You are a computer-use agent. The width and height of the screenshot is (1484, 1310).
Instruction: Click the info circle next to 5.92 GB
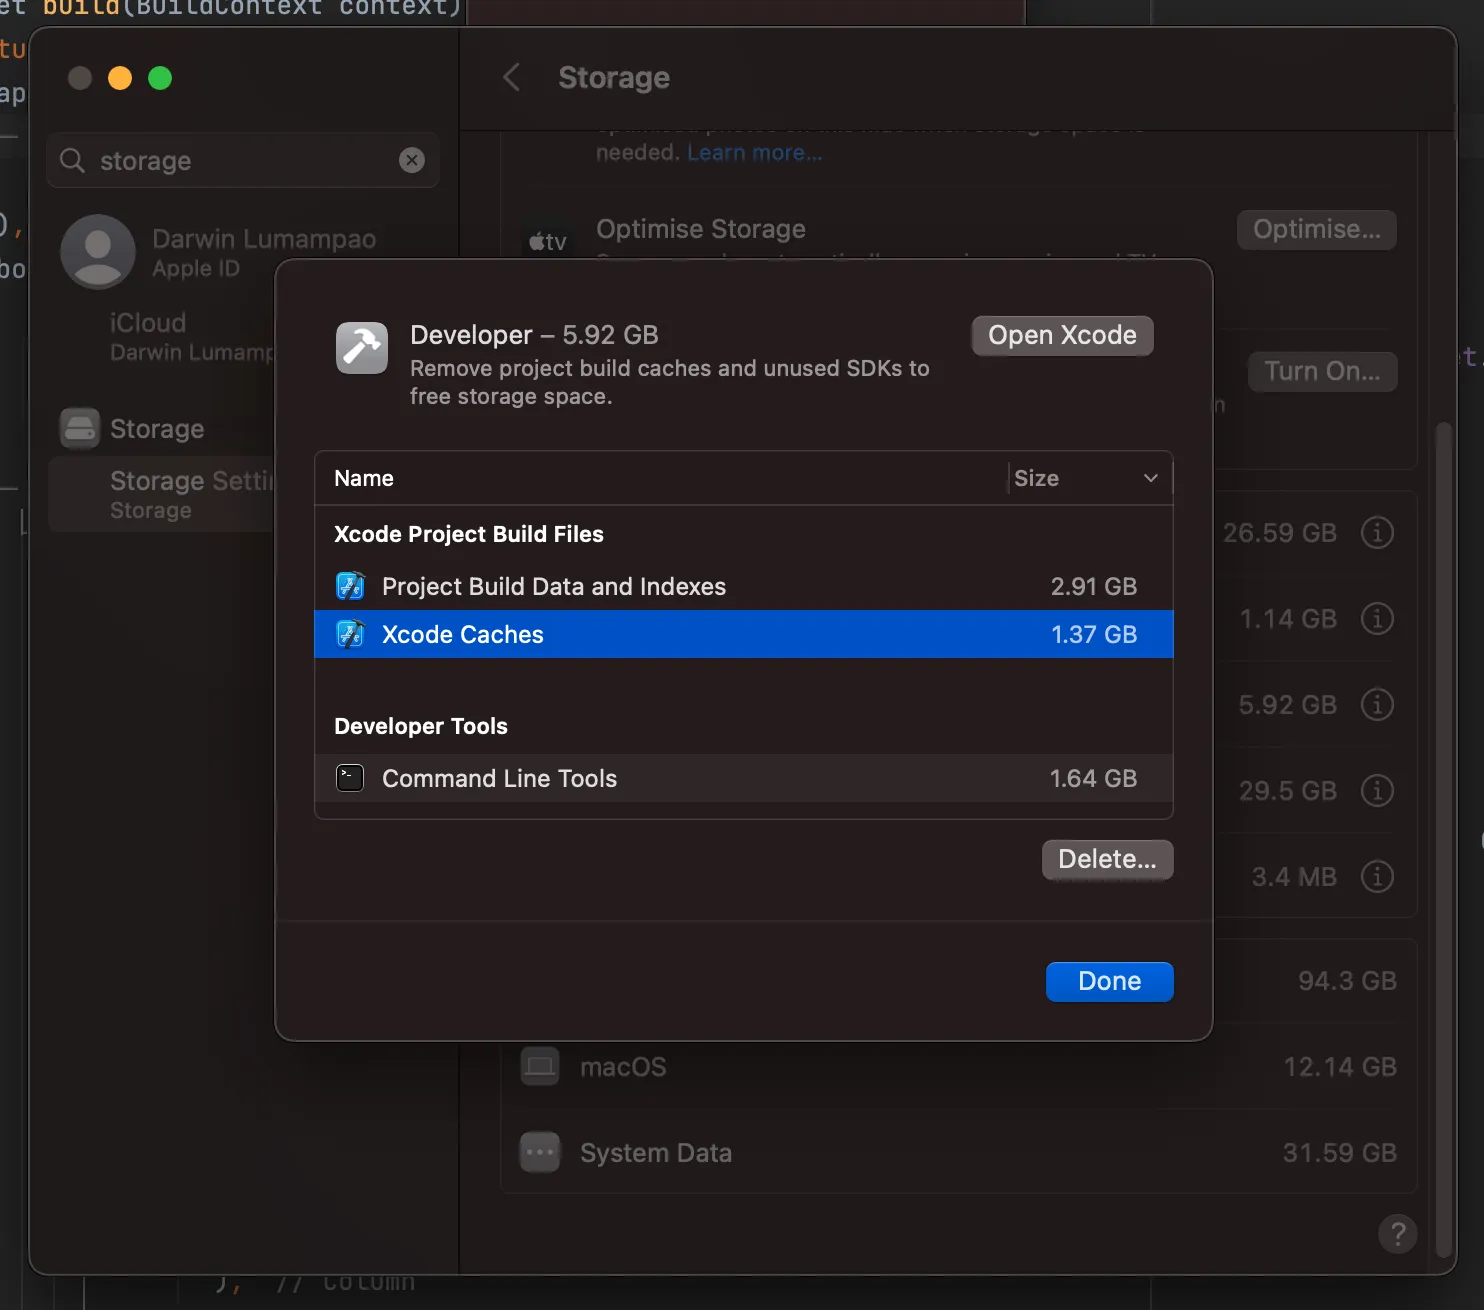point(1376,704)
